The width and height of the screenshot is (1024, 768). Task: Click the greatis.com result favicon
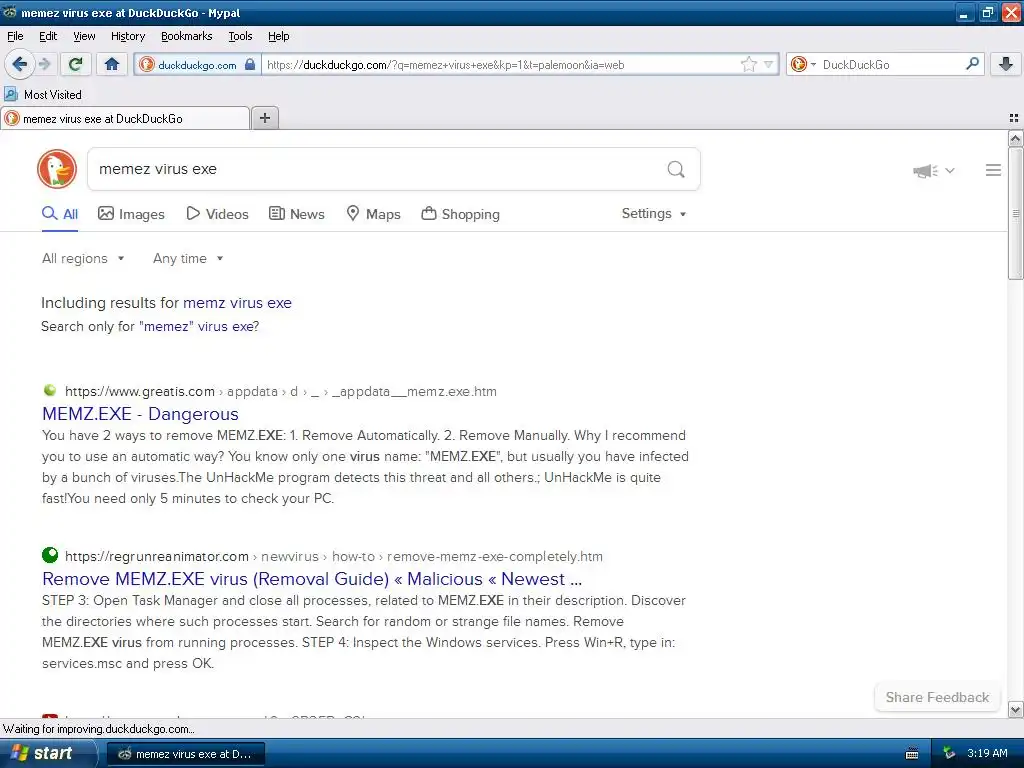tap(50, 391)
